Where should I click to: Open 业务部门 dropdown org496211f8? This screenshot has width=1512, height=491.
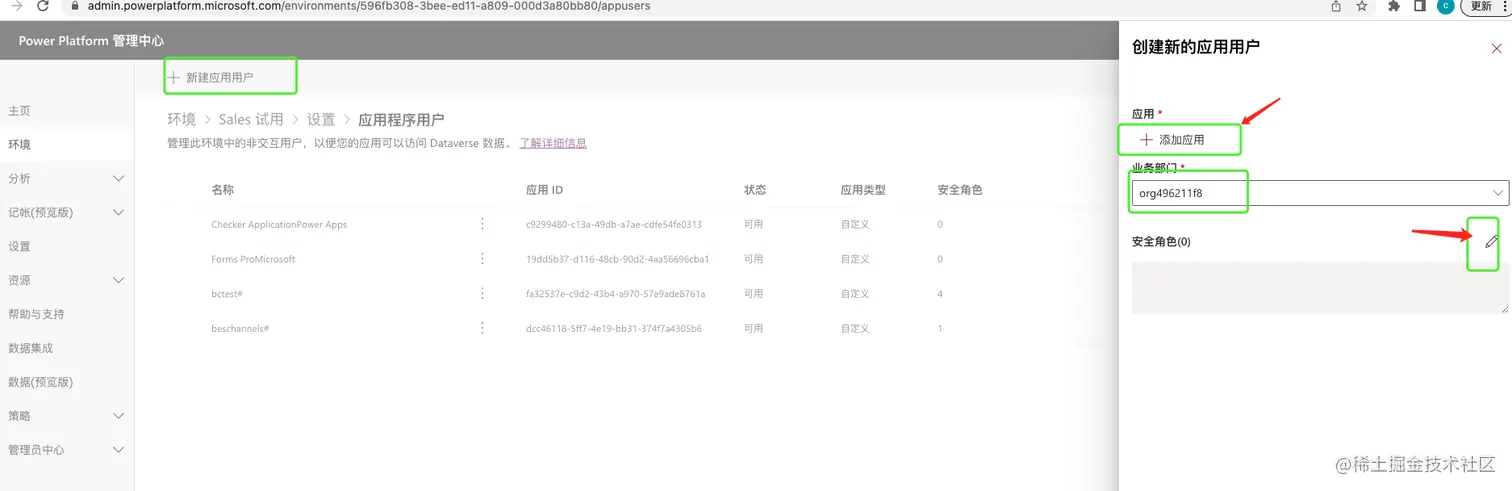point(1320,193)
